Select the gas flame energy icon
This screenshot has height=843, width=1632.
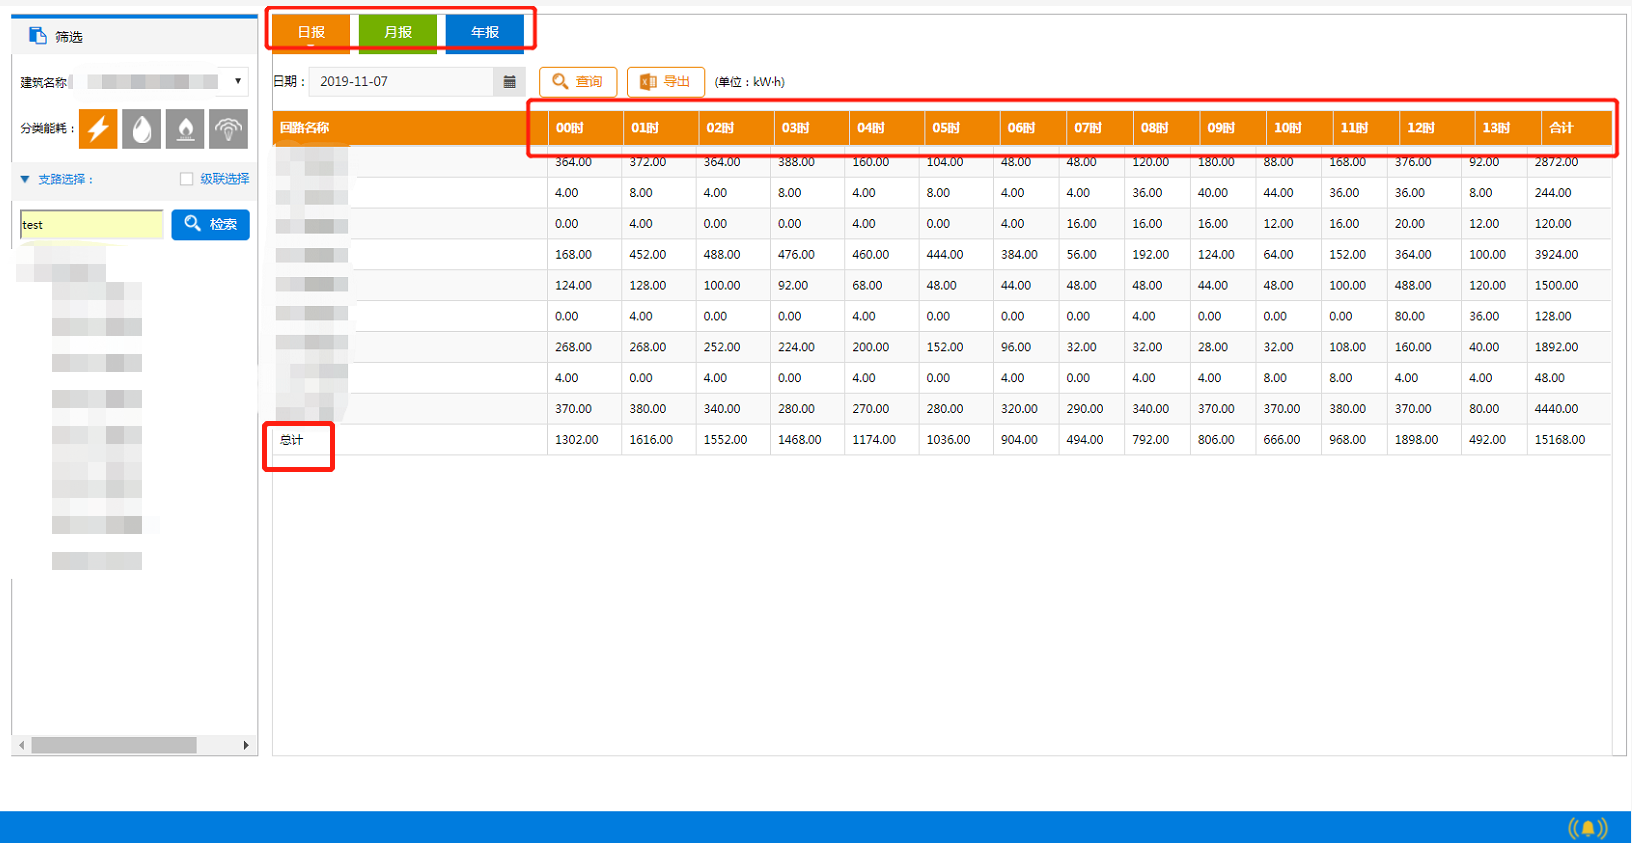pos(185,129)
